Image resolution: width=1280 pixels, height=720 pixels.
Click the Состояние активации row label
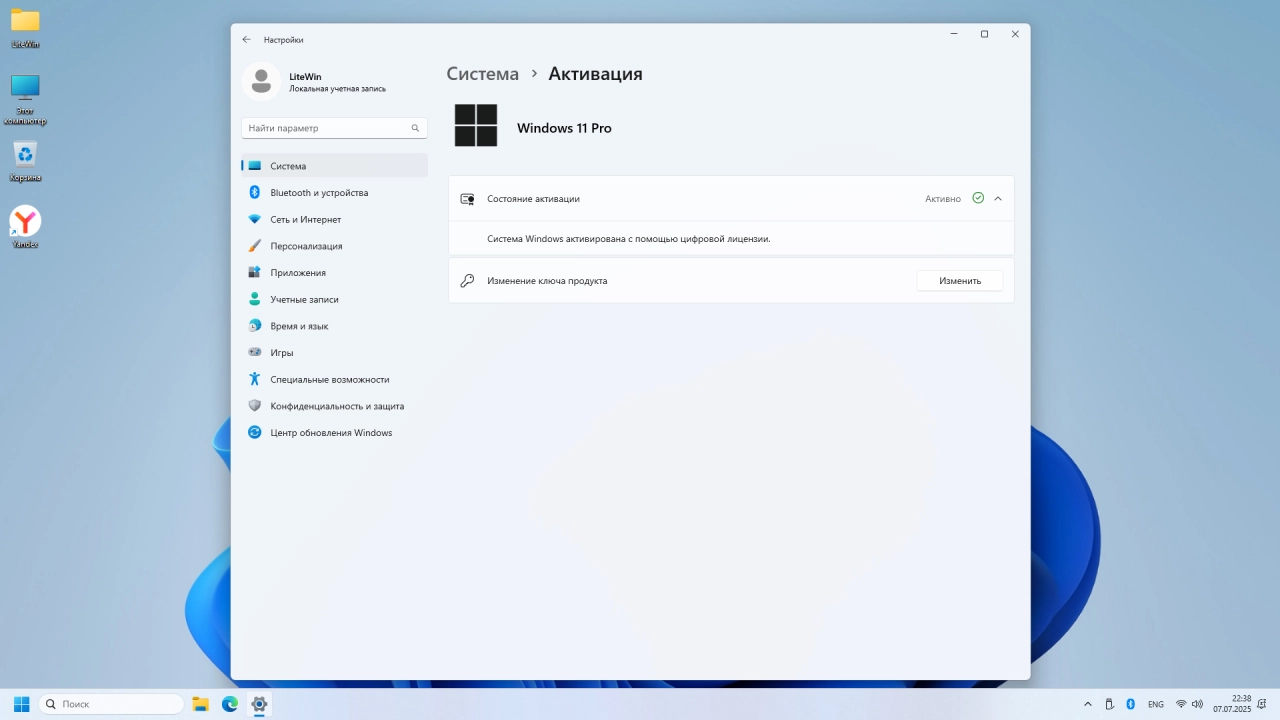coord(533,199)
